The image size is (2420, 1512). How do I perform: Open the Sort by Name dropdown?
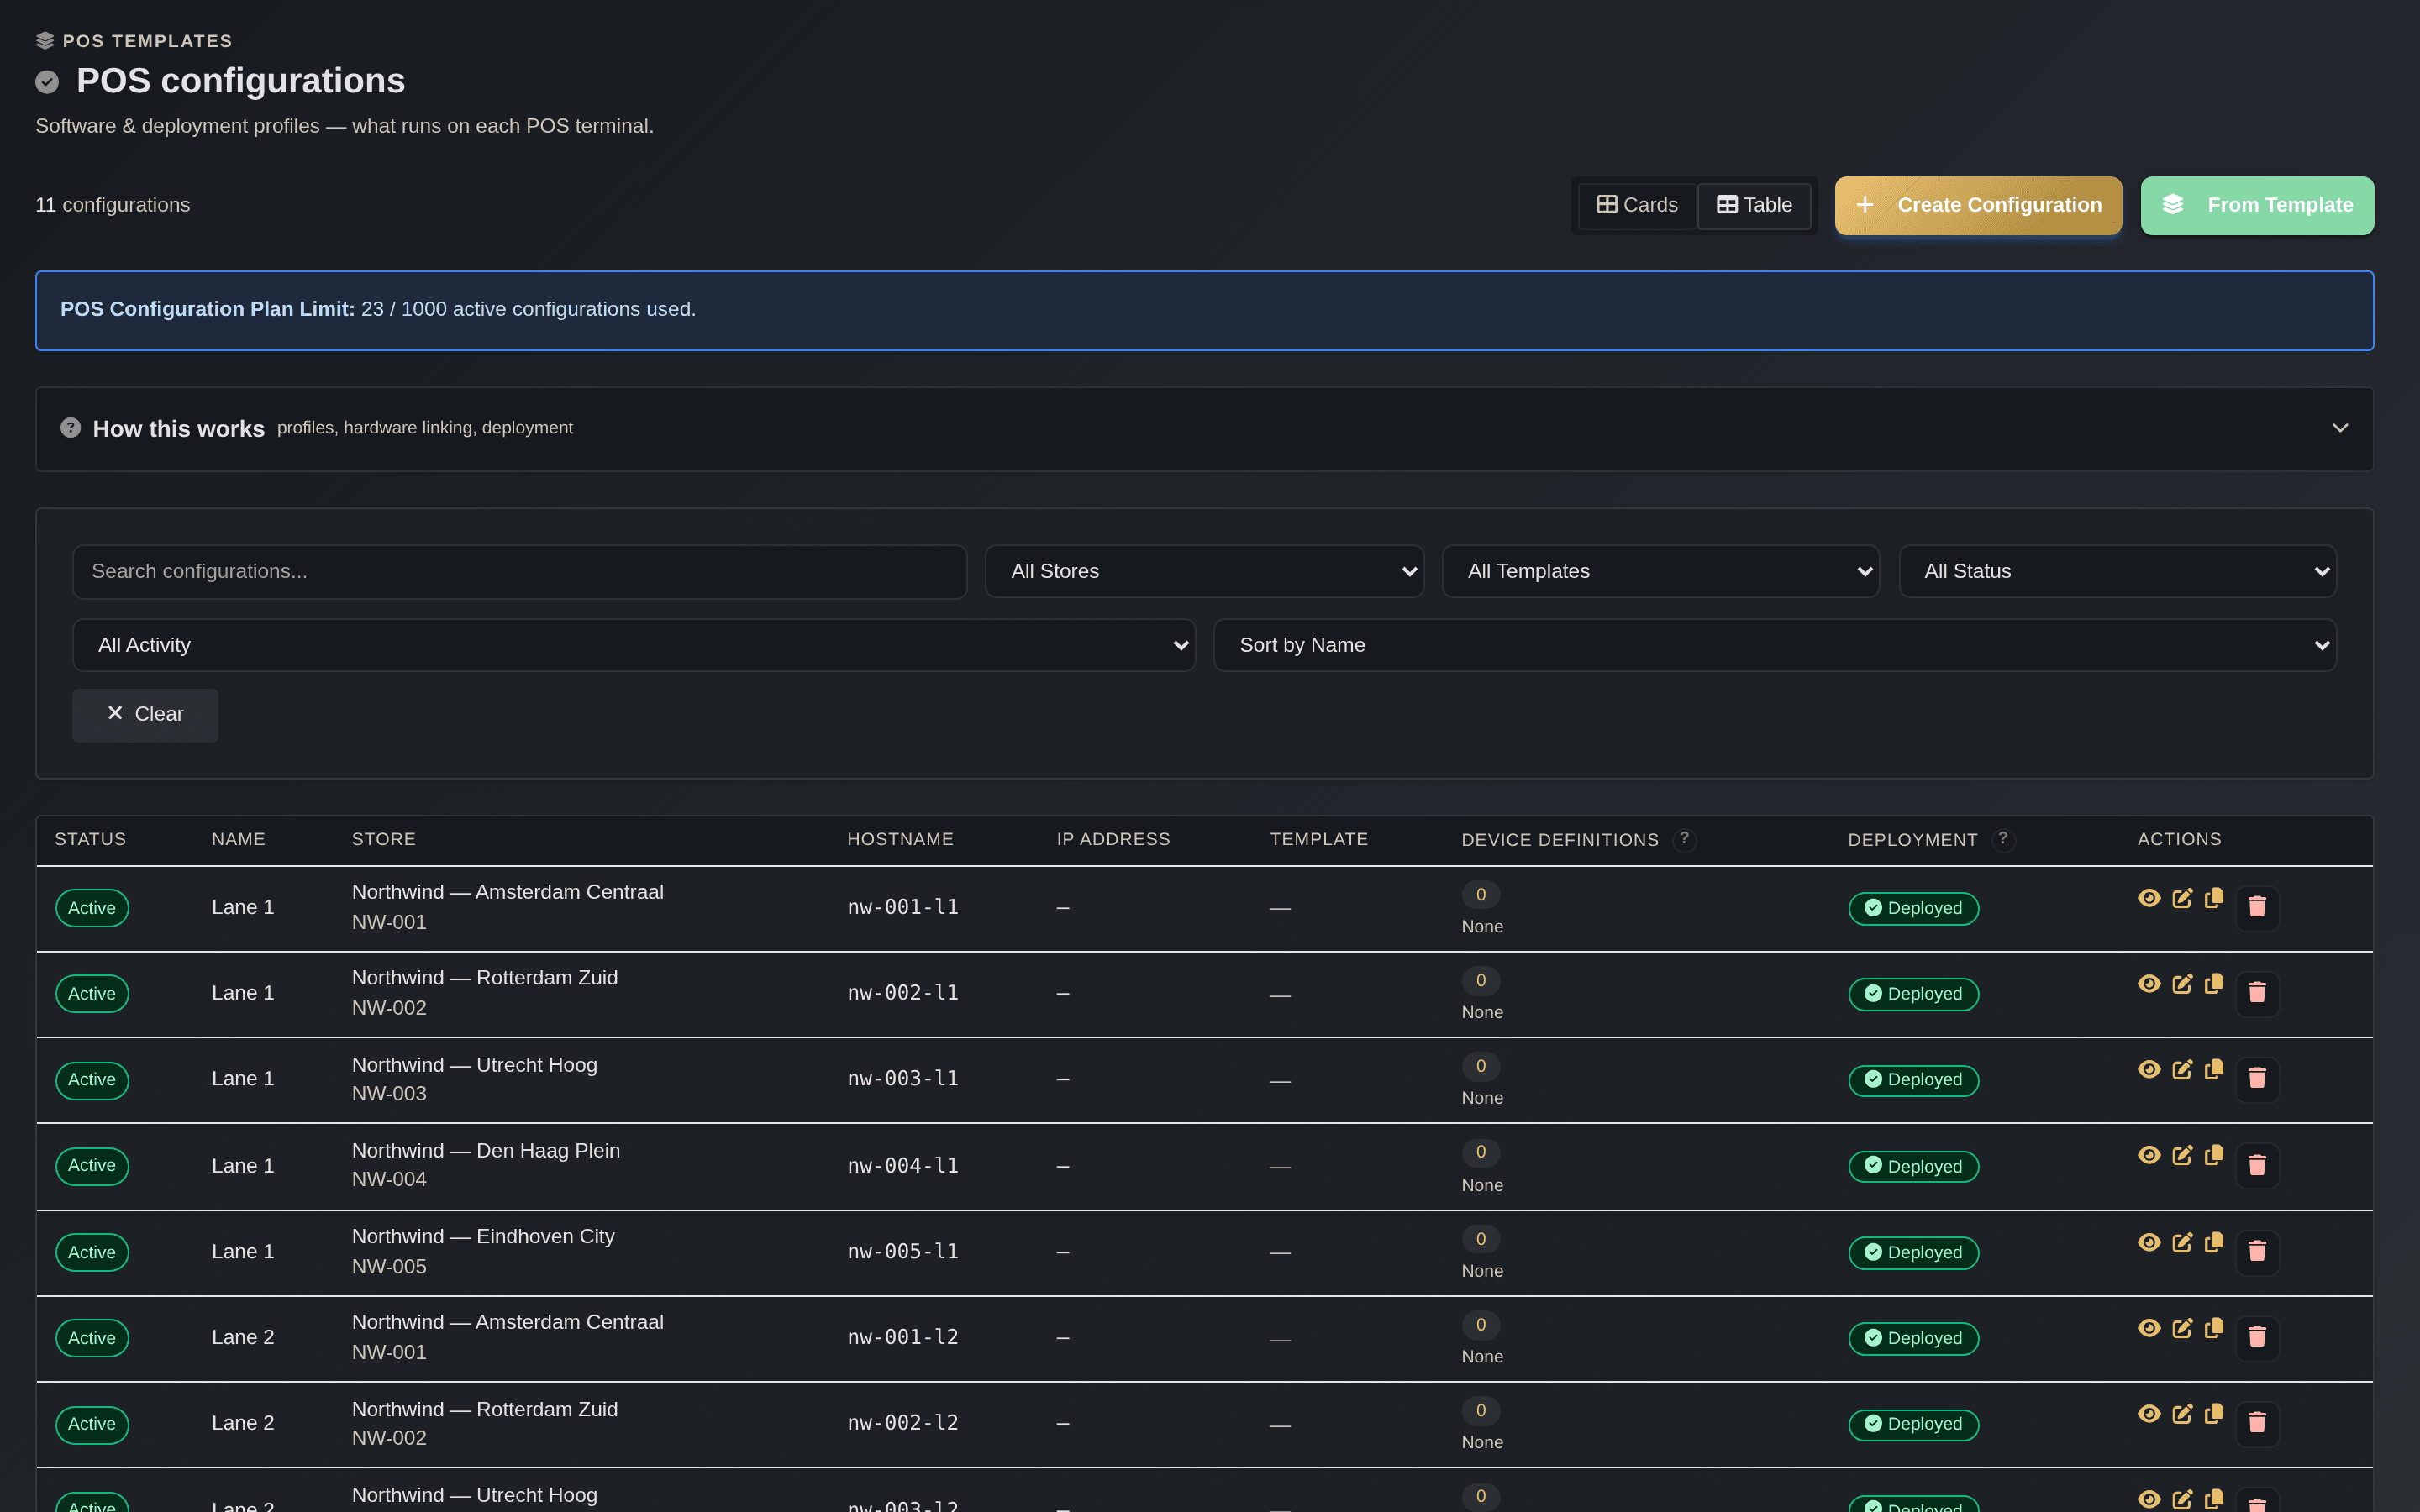[x=1775, y=645]
